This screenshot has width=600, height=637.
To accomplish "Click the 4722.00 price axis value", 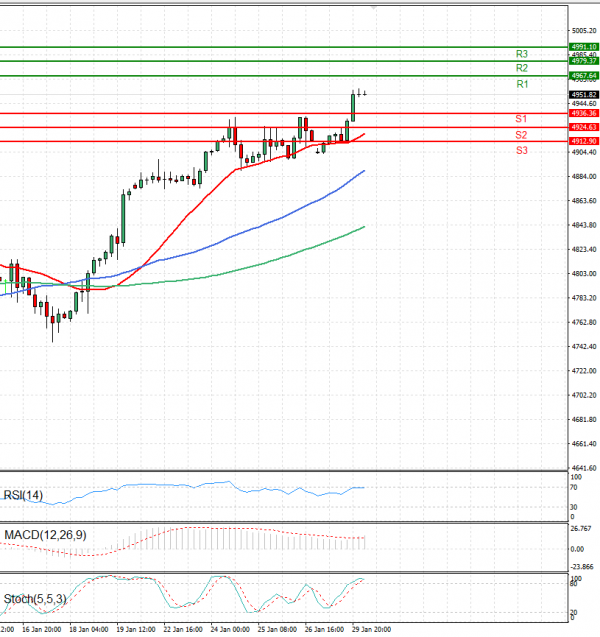I will 584,370.
